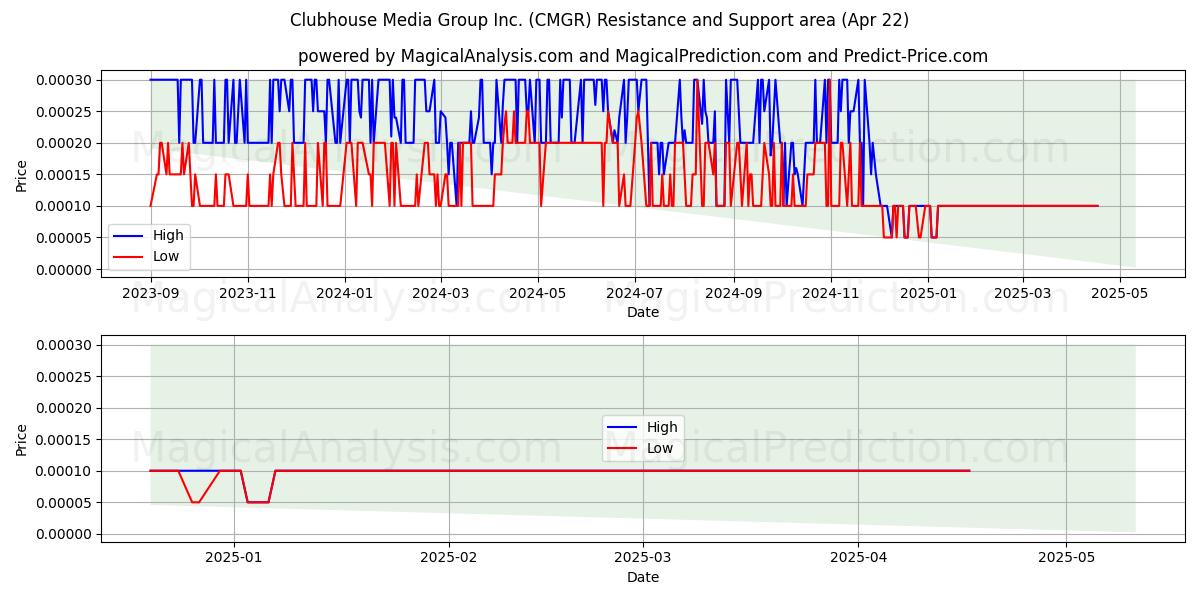This screenshot has width=1200, height=600.
Task: Click '2025-03' tick on the lower chart axis
Action: [x=643, y=558]
